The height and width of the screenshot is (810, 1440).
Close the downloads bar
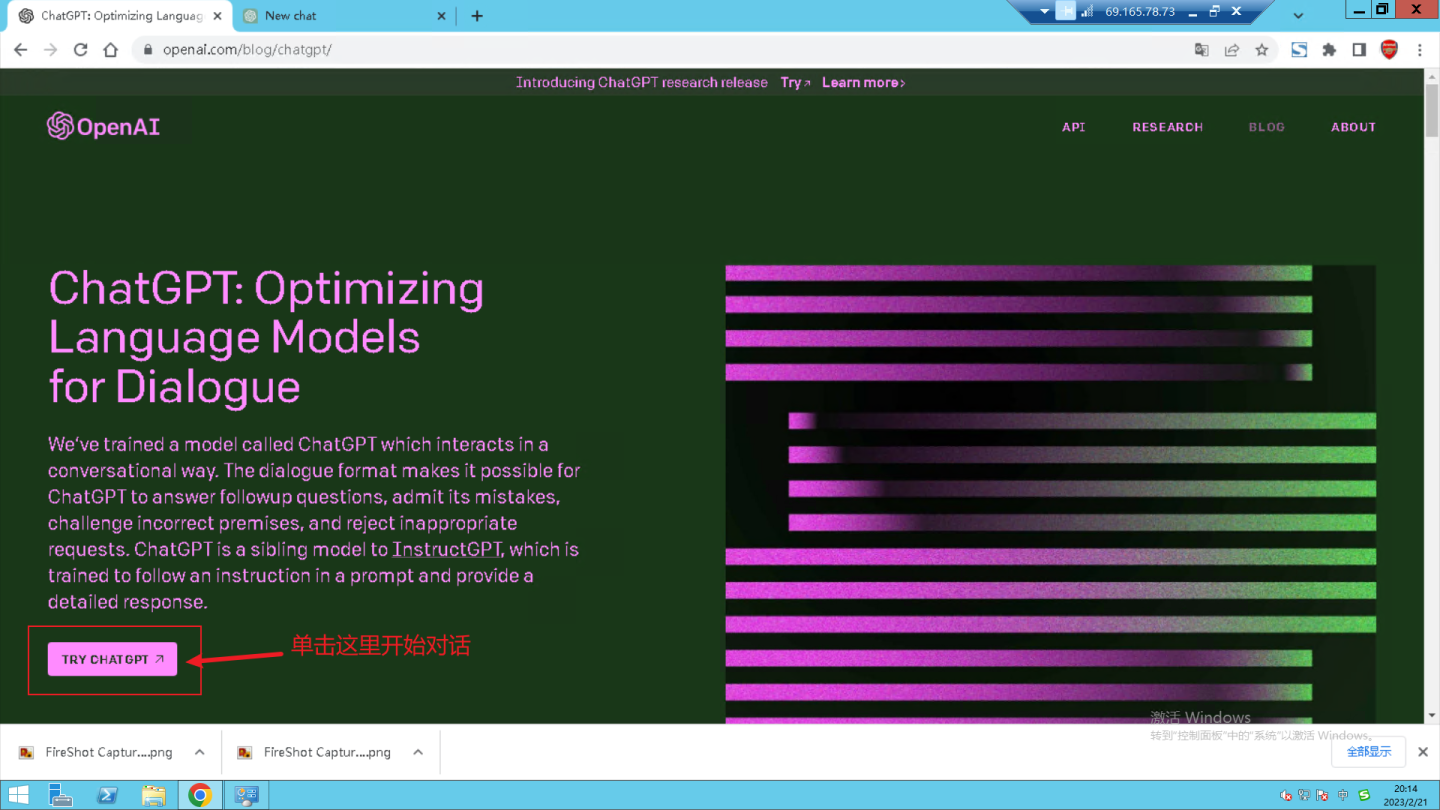(1422, 752)
